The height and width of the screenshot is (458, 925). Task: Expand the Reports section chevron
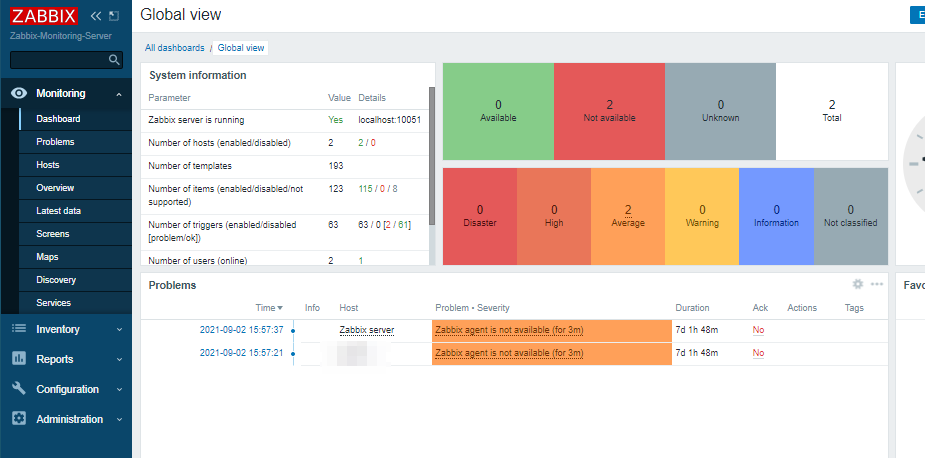(119, 359)
